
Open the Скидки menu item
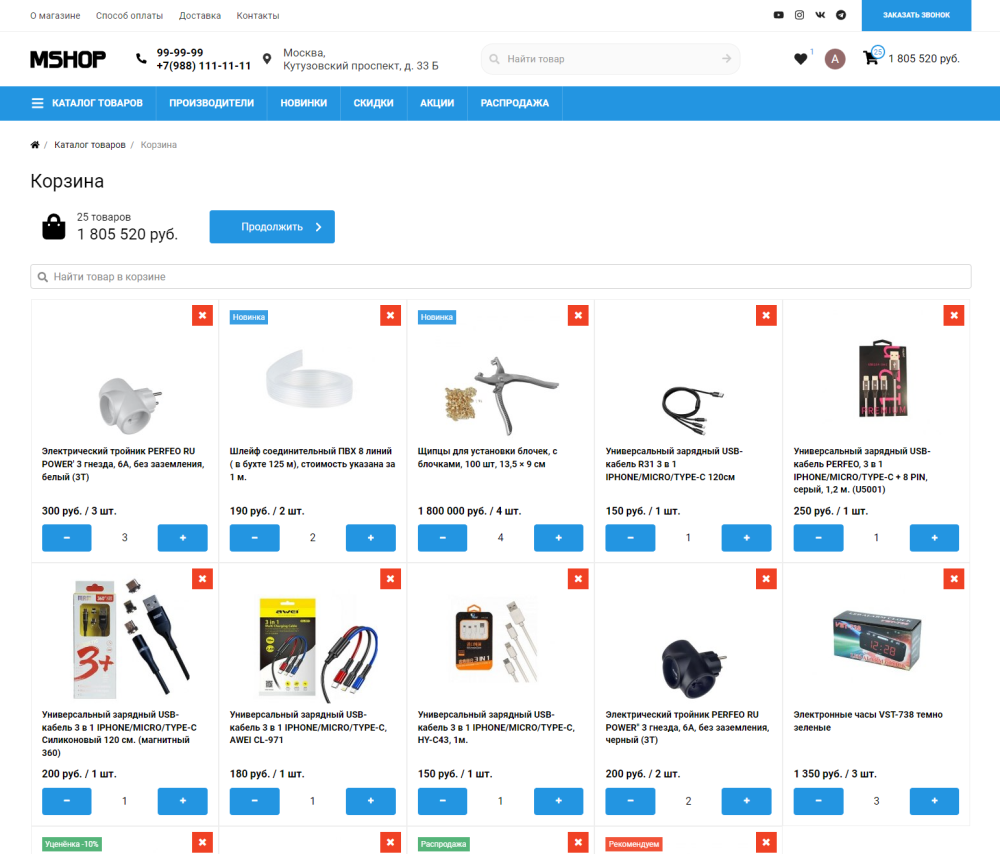[374, 103]
